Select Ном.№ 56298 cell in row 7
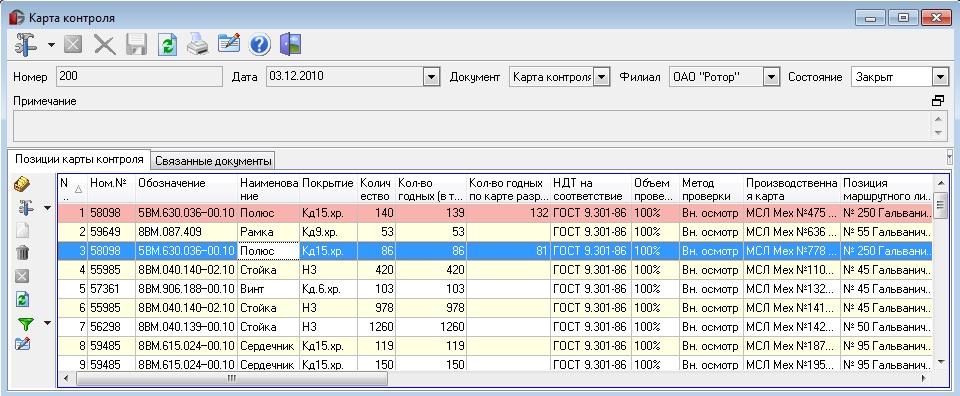The height and width of the screenshot is (396, 960). point(111,327)
